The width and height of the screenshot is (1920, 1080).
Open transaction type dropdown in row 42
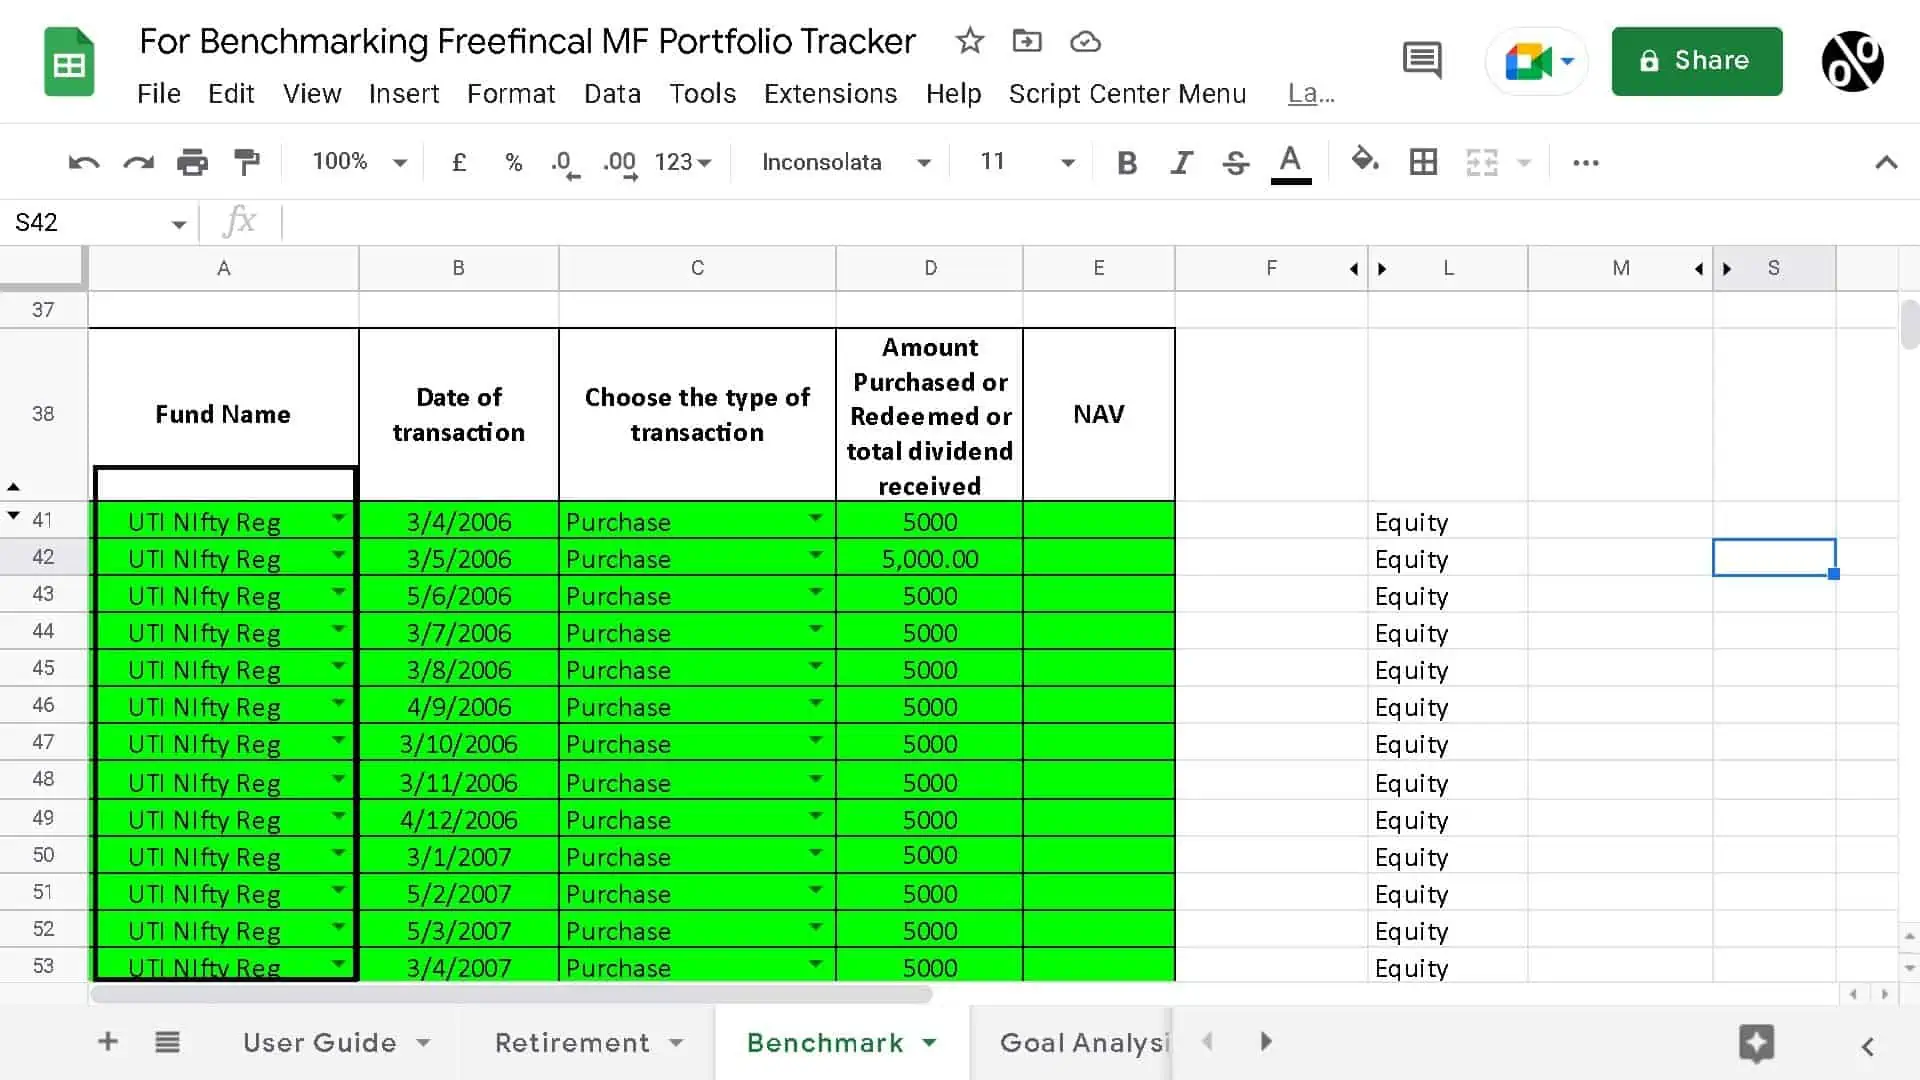click(815, 555)
